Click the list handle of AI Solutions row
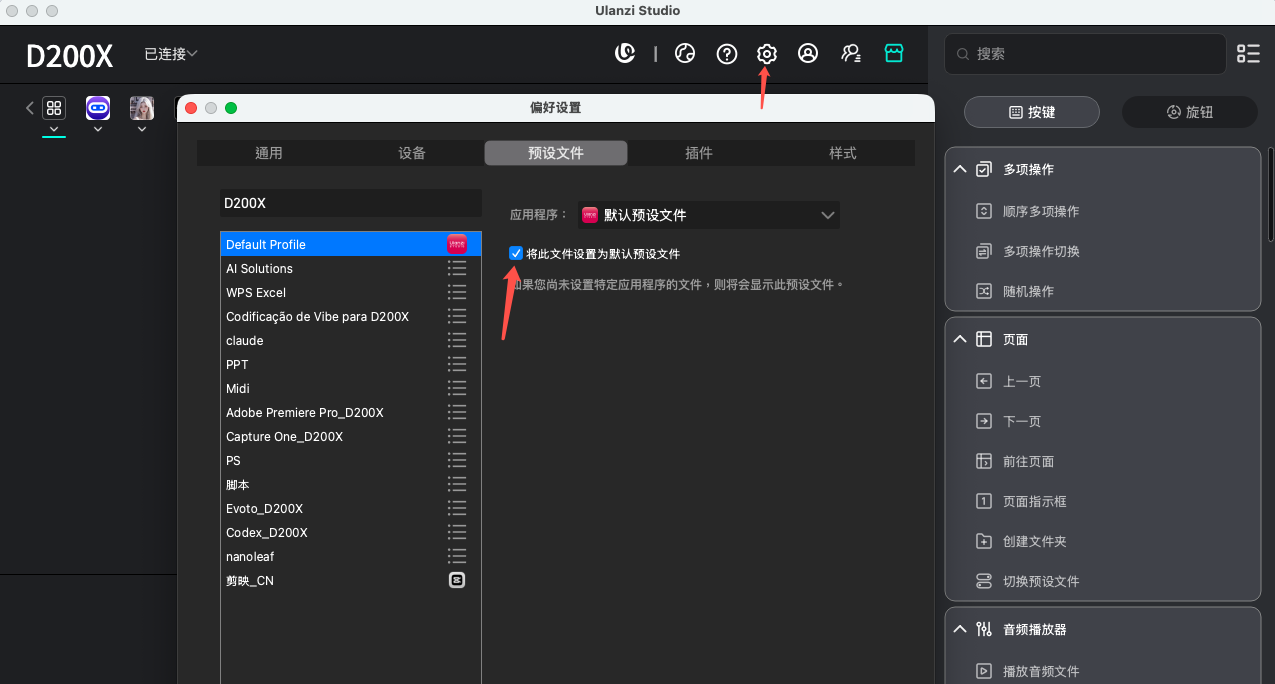1275x684 pixels. pos(457,268)
